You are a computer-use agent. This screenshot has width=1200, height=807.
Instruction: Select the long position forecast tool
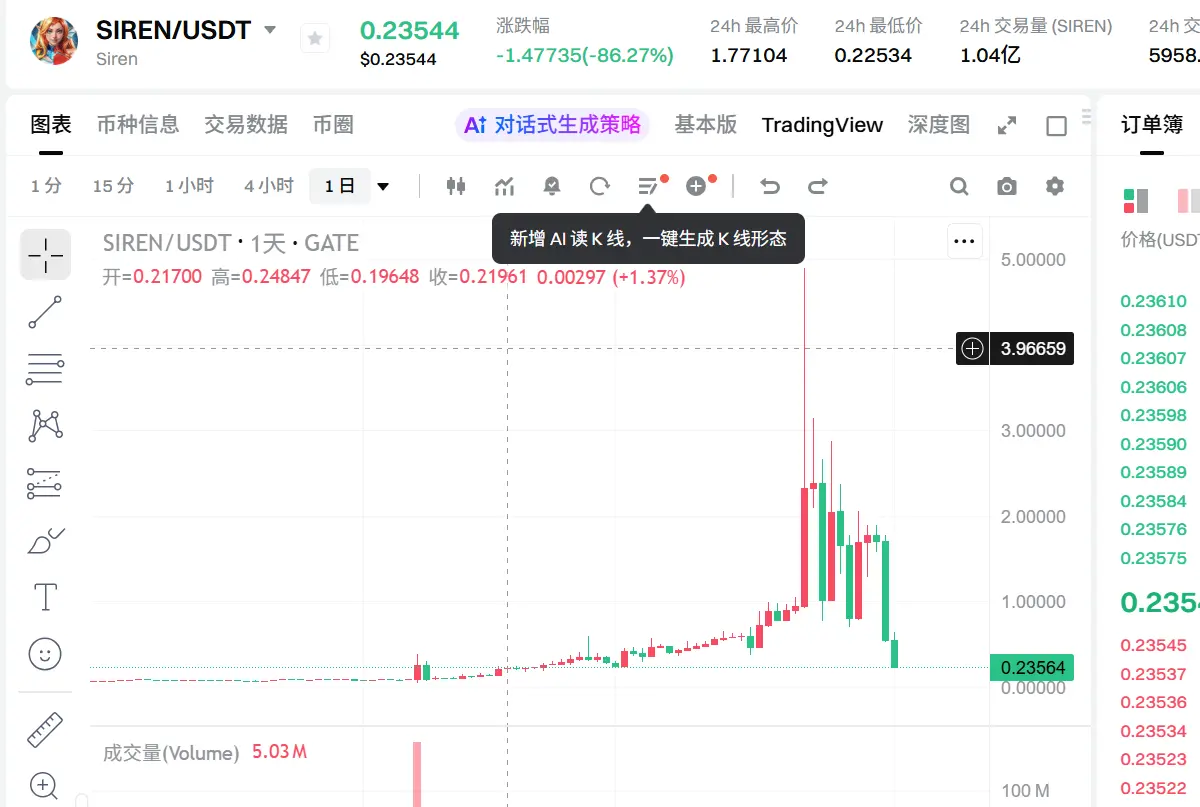[x=46, y=484]
